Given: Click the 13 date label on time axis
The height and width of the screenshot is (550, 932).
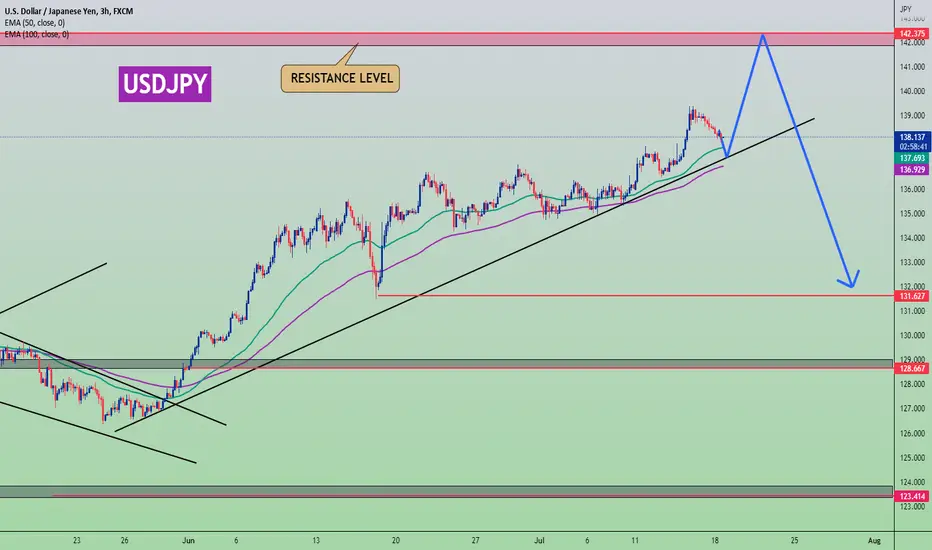Looking at the screenshot, I should (x=316, y=540).
